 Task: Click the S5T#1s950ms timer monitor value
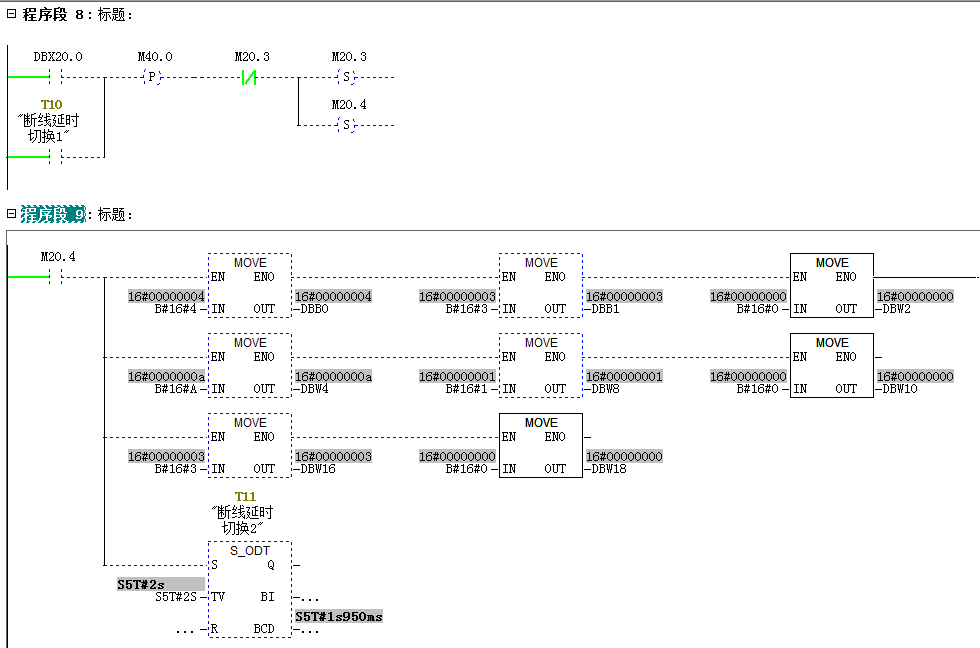(339, 616)
